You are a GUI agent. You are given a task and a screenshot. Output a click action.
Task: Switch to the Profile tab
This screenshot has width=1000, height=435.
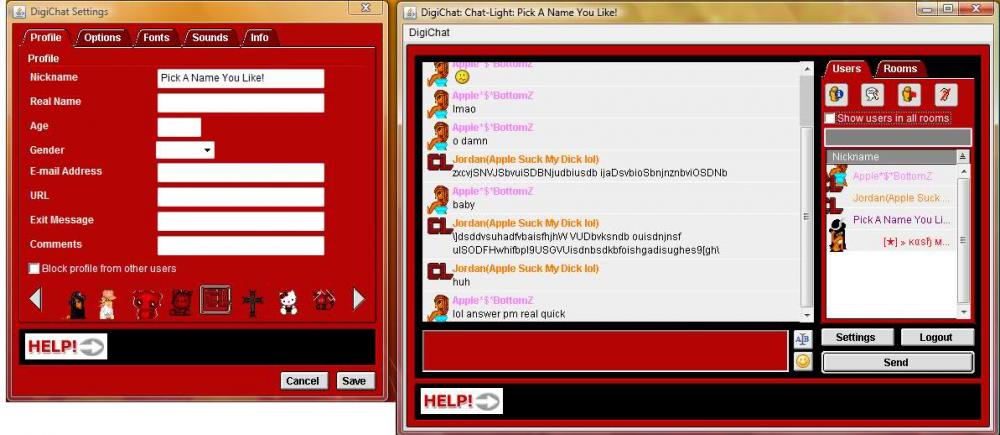pos(46,38)
